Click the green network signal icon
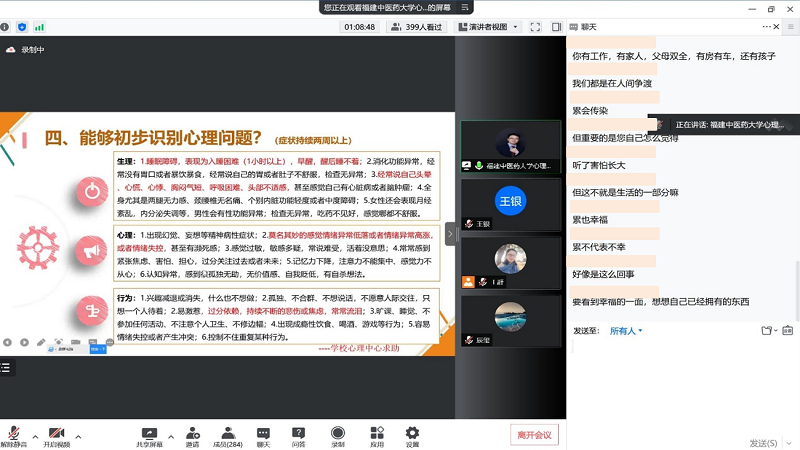 39,27
